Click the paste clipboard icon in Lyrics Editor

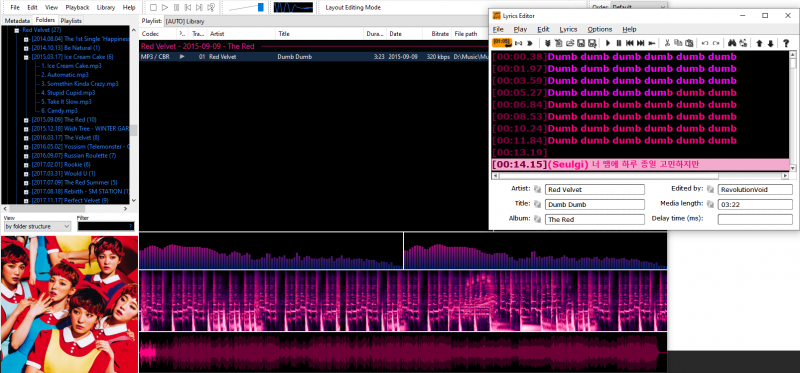[x=689, y=43]
